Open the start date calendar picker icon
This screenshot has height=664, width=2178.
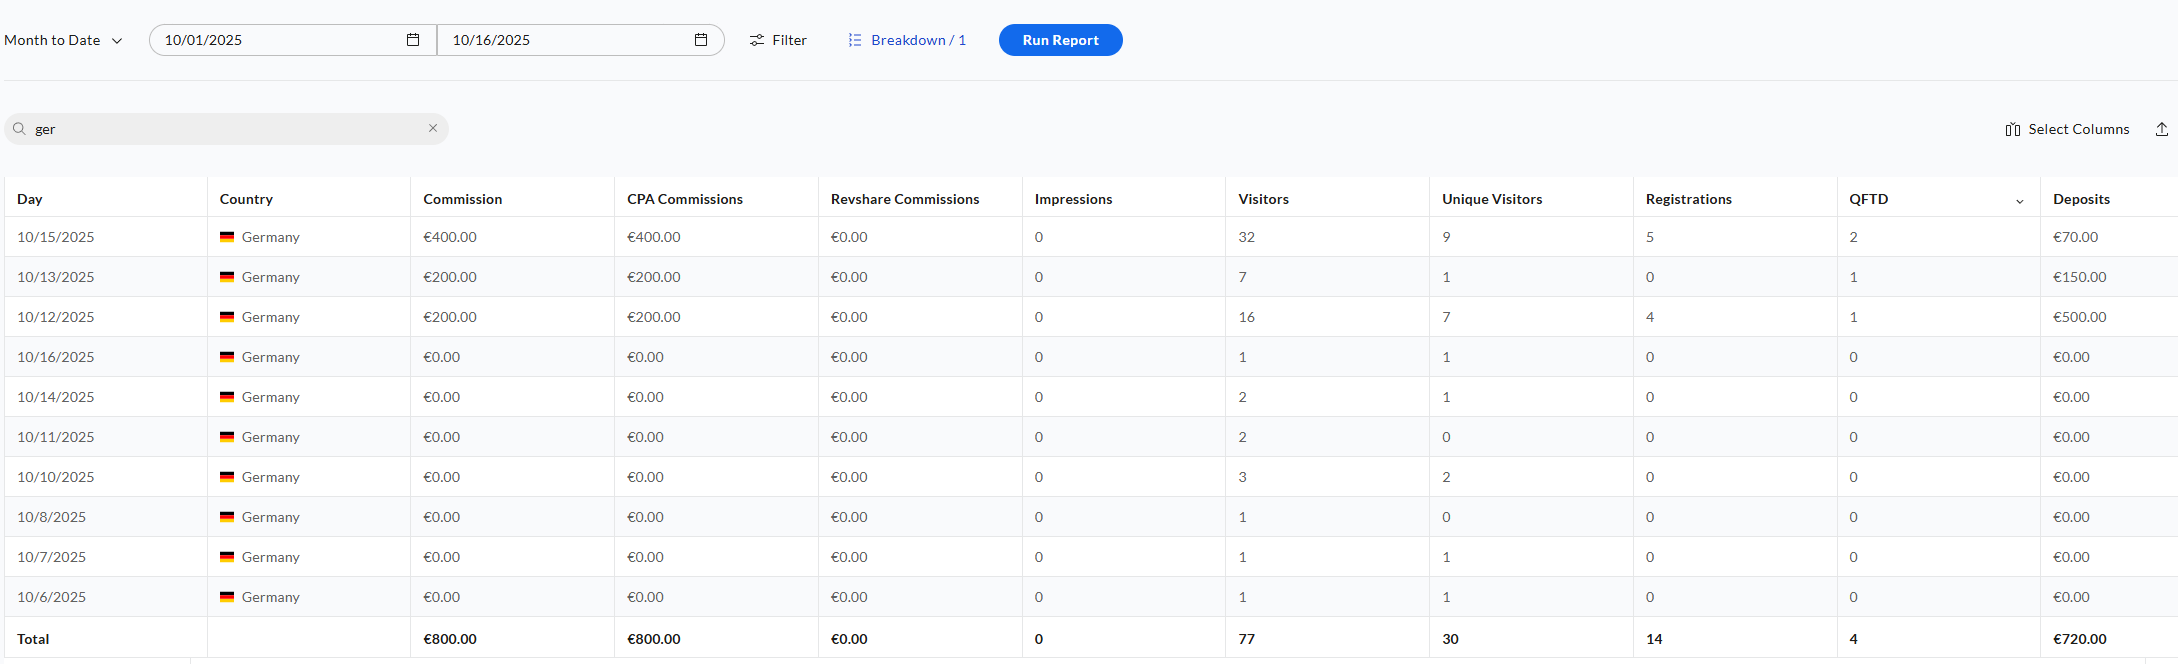[x=413, y=40]
